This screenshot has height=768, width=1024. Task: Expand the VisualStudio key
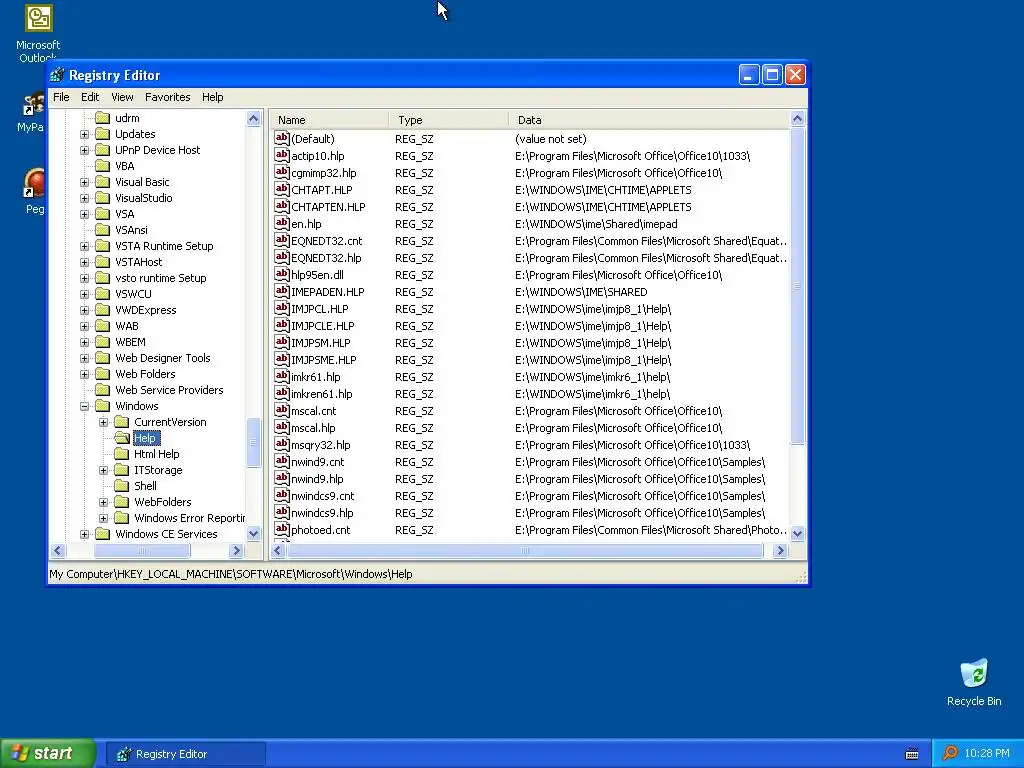click(84, 198)
